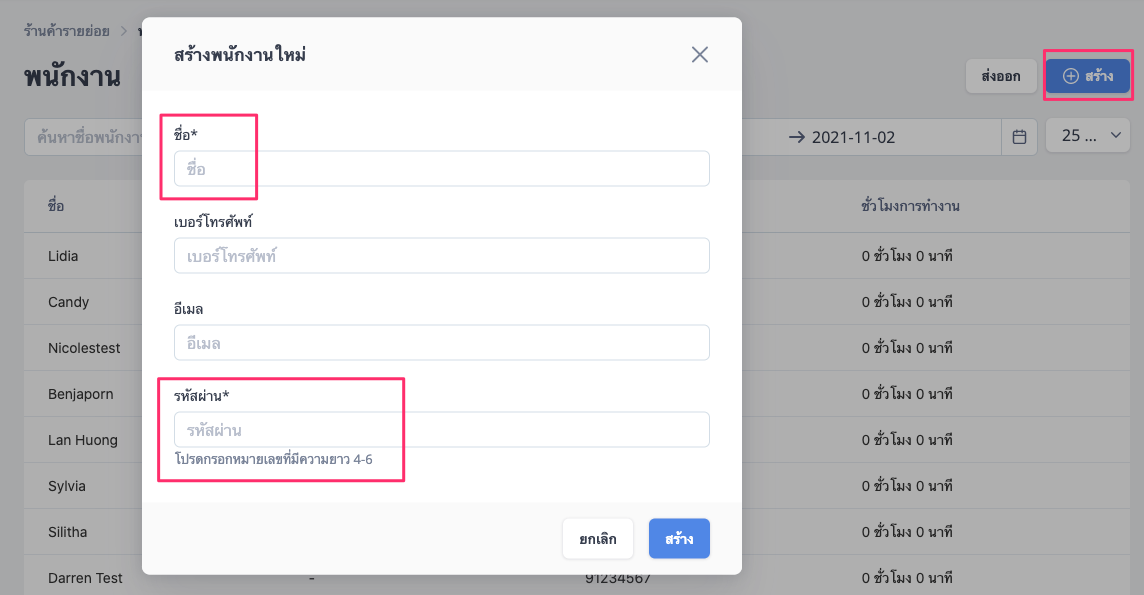Select the Lan Huong employee row
This screenshot has height=595, width=1144.
point(584,440)
